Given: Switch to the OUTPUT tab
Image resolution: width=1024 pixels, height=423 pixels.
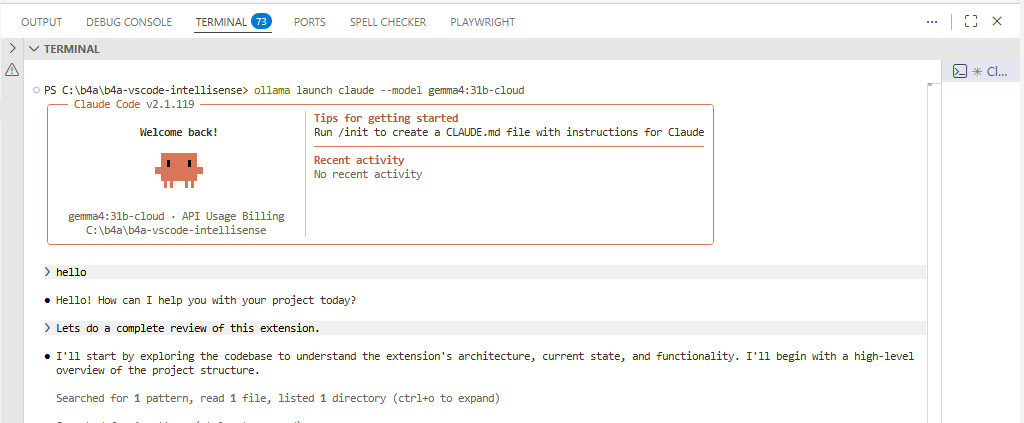Looking at the screenshot, I should pos(41,22).
